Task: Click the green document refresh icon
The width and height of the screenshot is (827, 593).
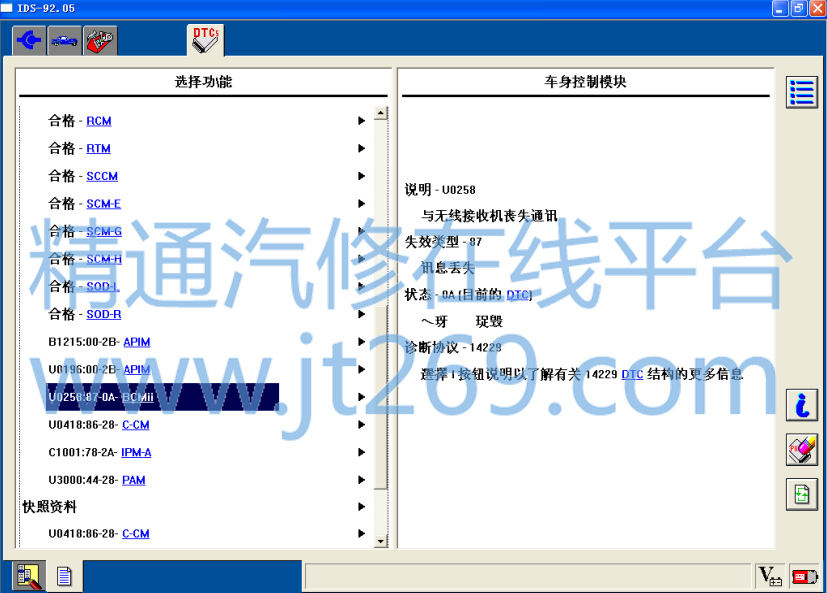Action: coord(802,494)
